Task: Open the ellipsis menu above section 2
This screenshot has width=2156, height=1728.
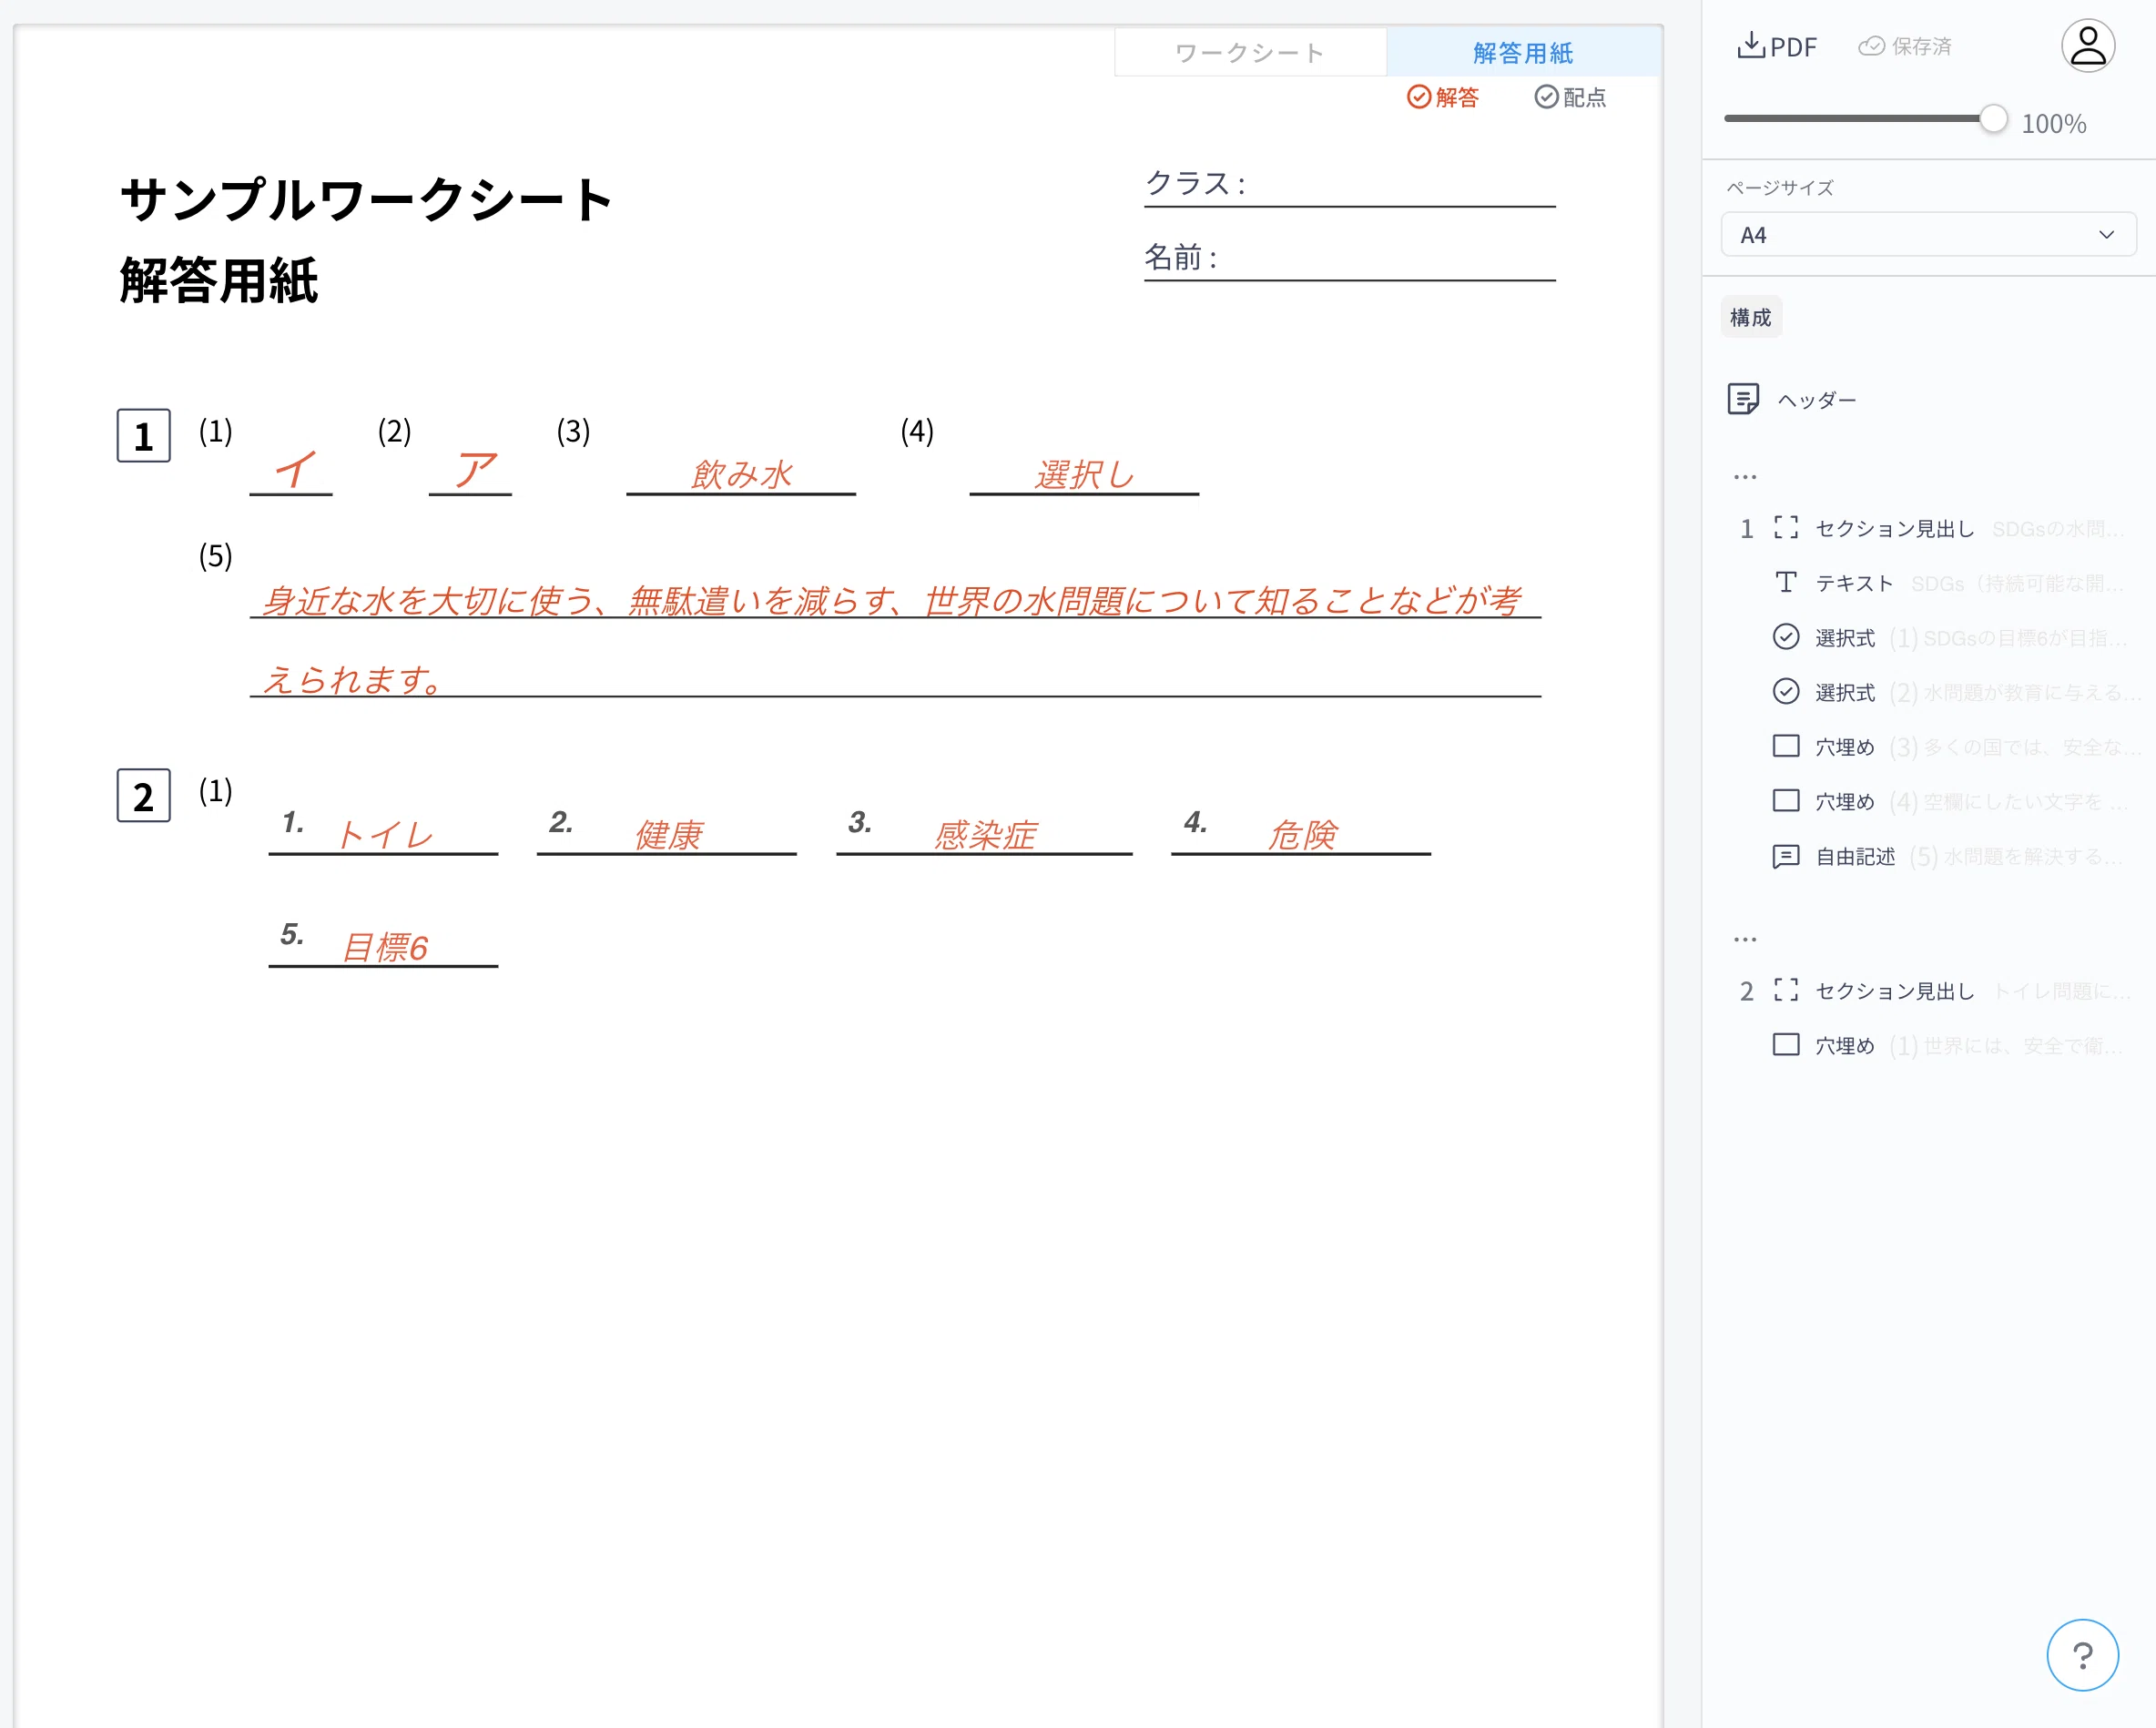Action: [x=1745, y=939]
